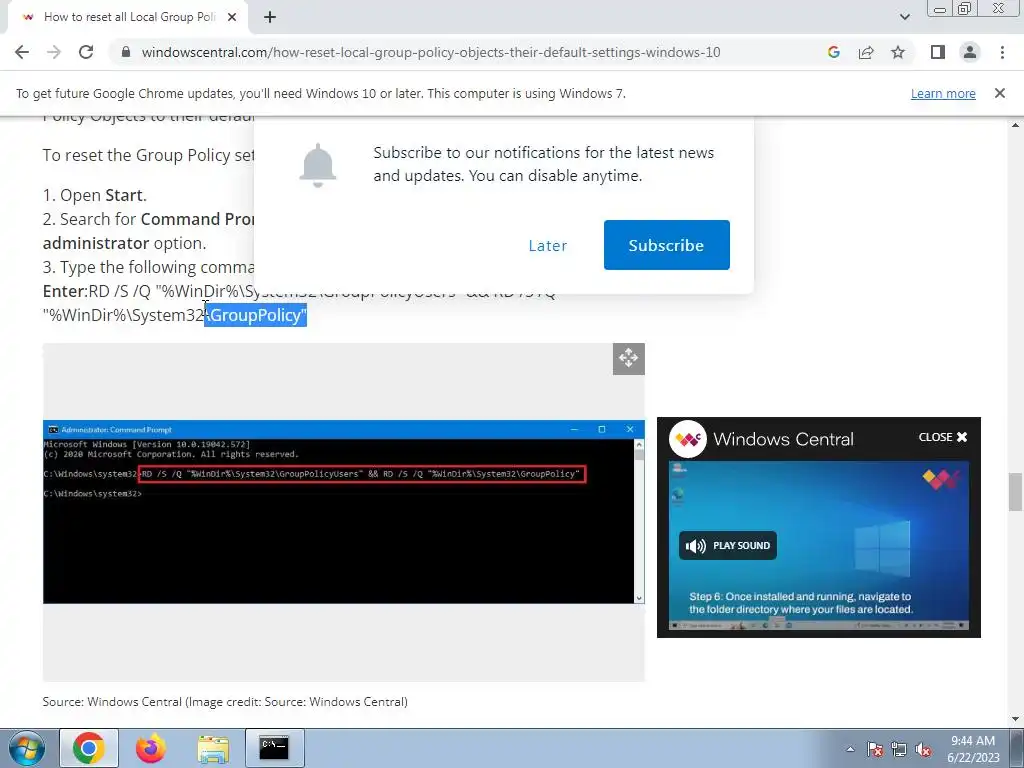Image resolution: width=1024 pixels, height=768 pixels.
Task: Click the PLAY SOUND button
Action: pyautogui.click(x=728, y=545)
